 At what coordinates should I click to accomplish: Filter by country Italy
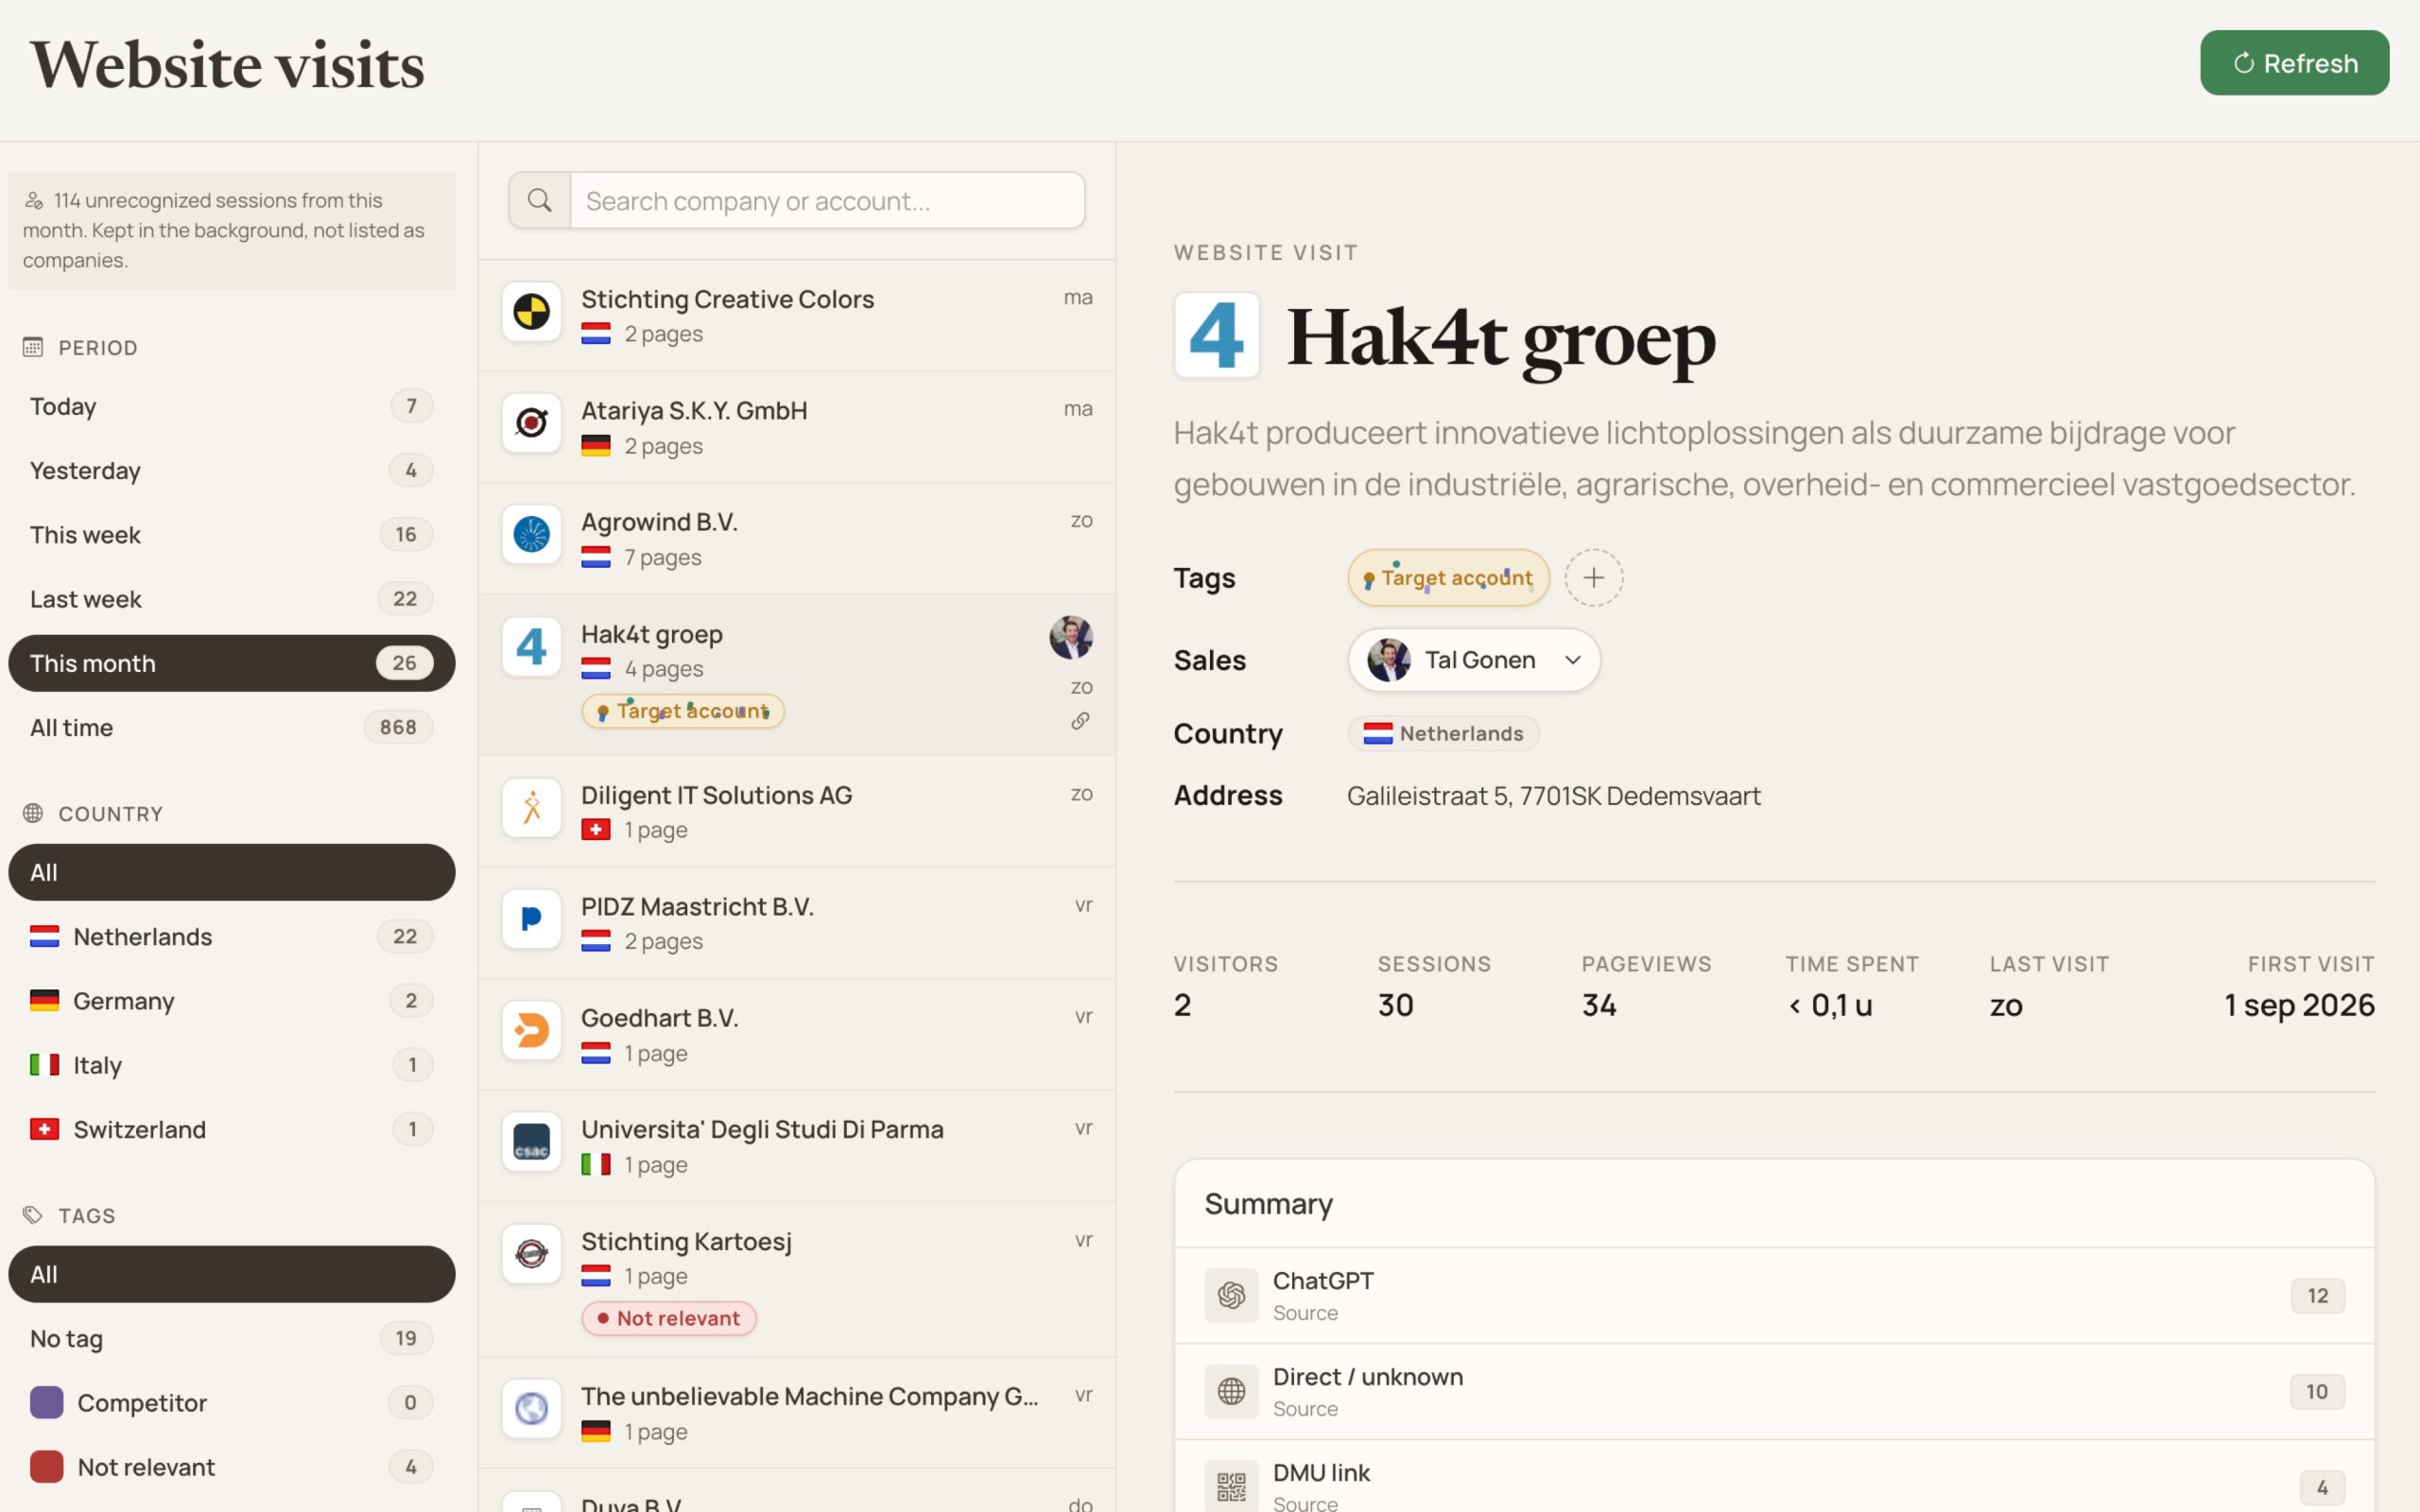coord(231,1065)
